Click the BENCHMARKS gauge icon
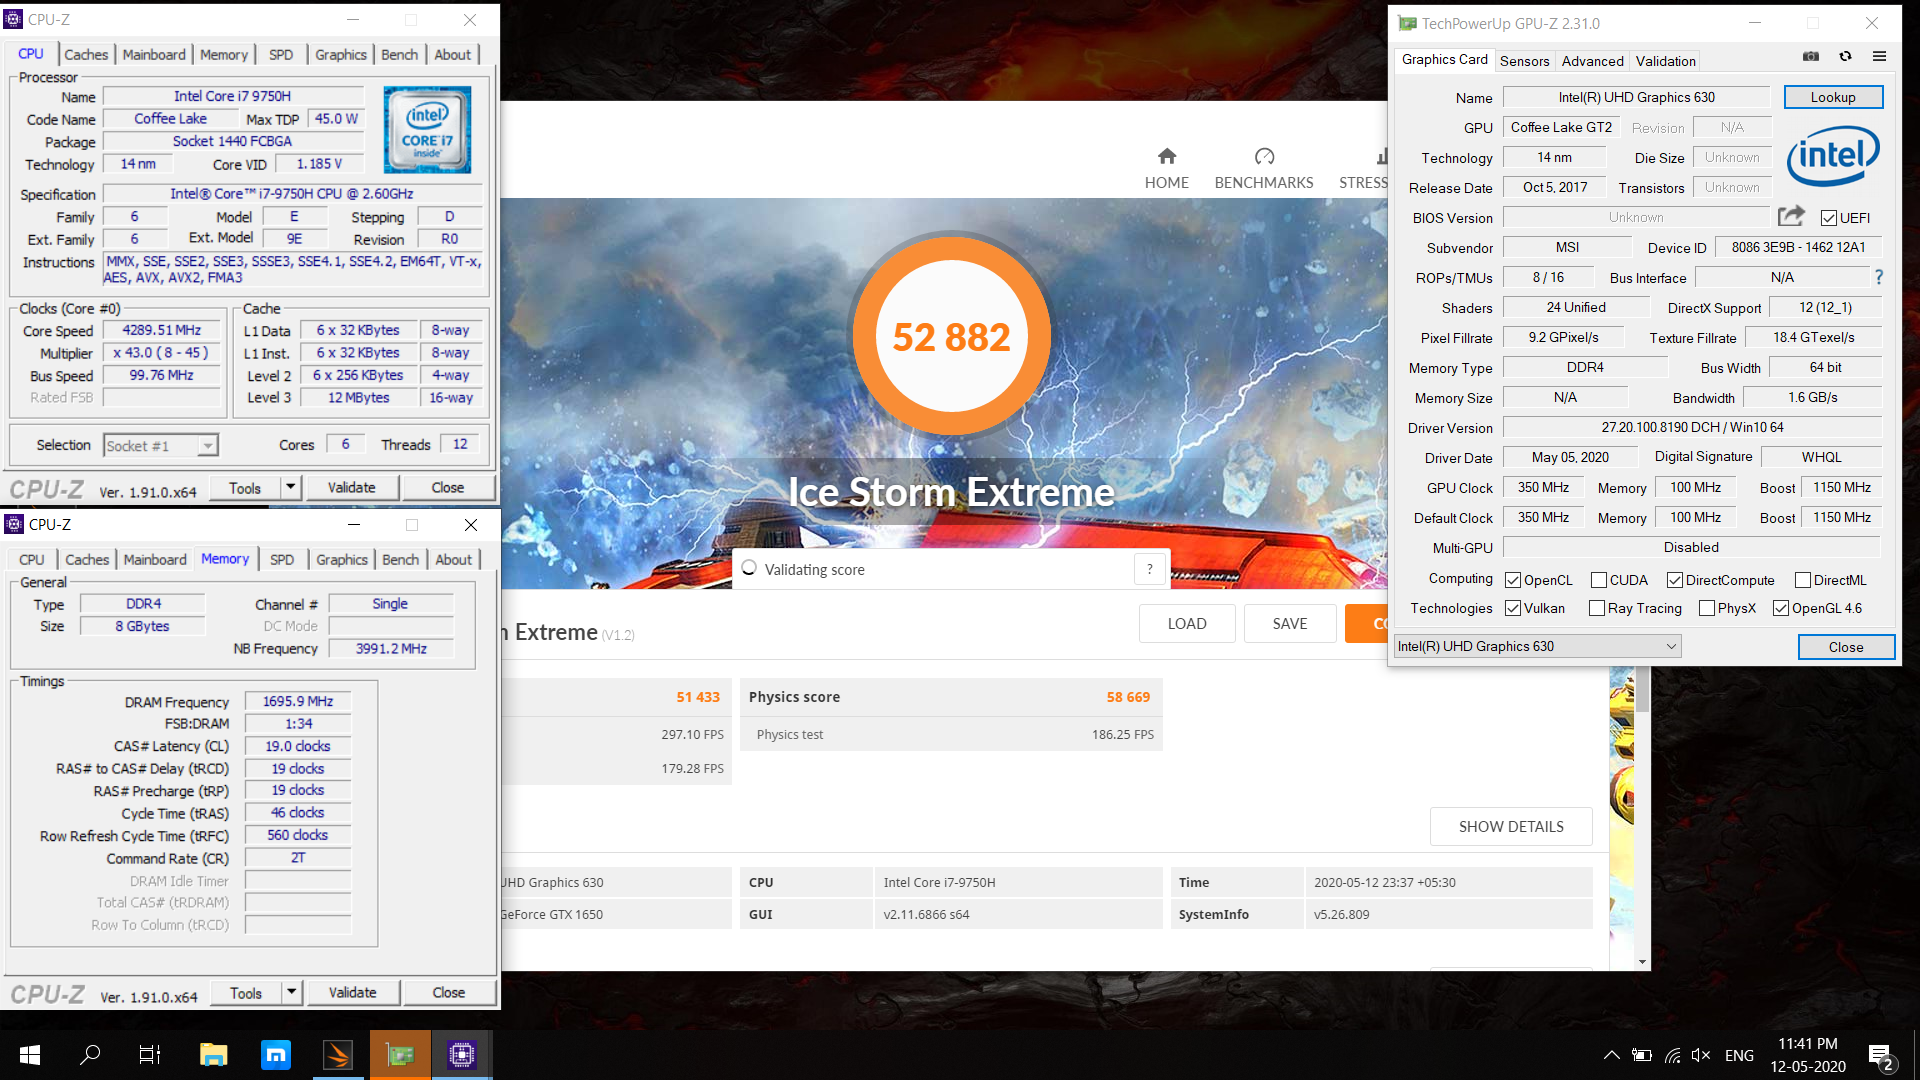Screen dimensions: 1920x1080 (x=1264, y=156)
